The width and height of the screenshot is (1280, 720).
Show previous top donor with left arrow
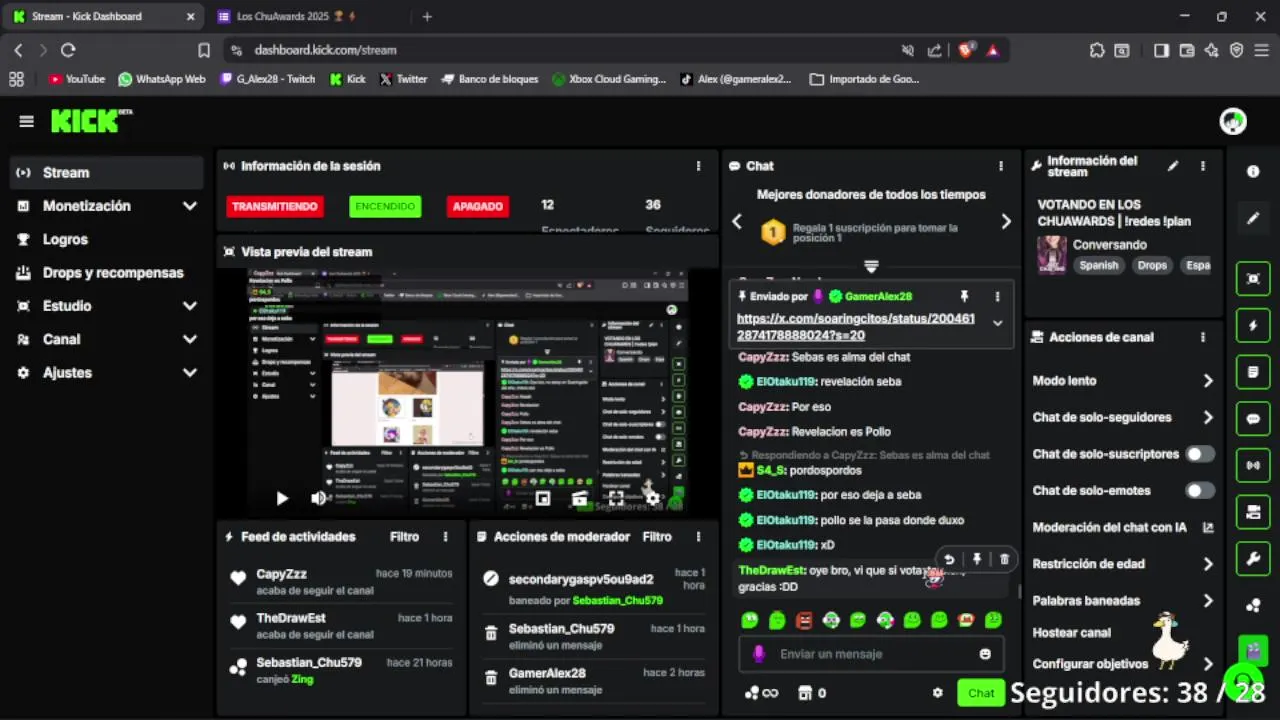738,222
